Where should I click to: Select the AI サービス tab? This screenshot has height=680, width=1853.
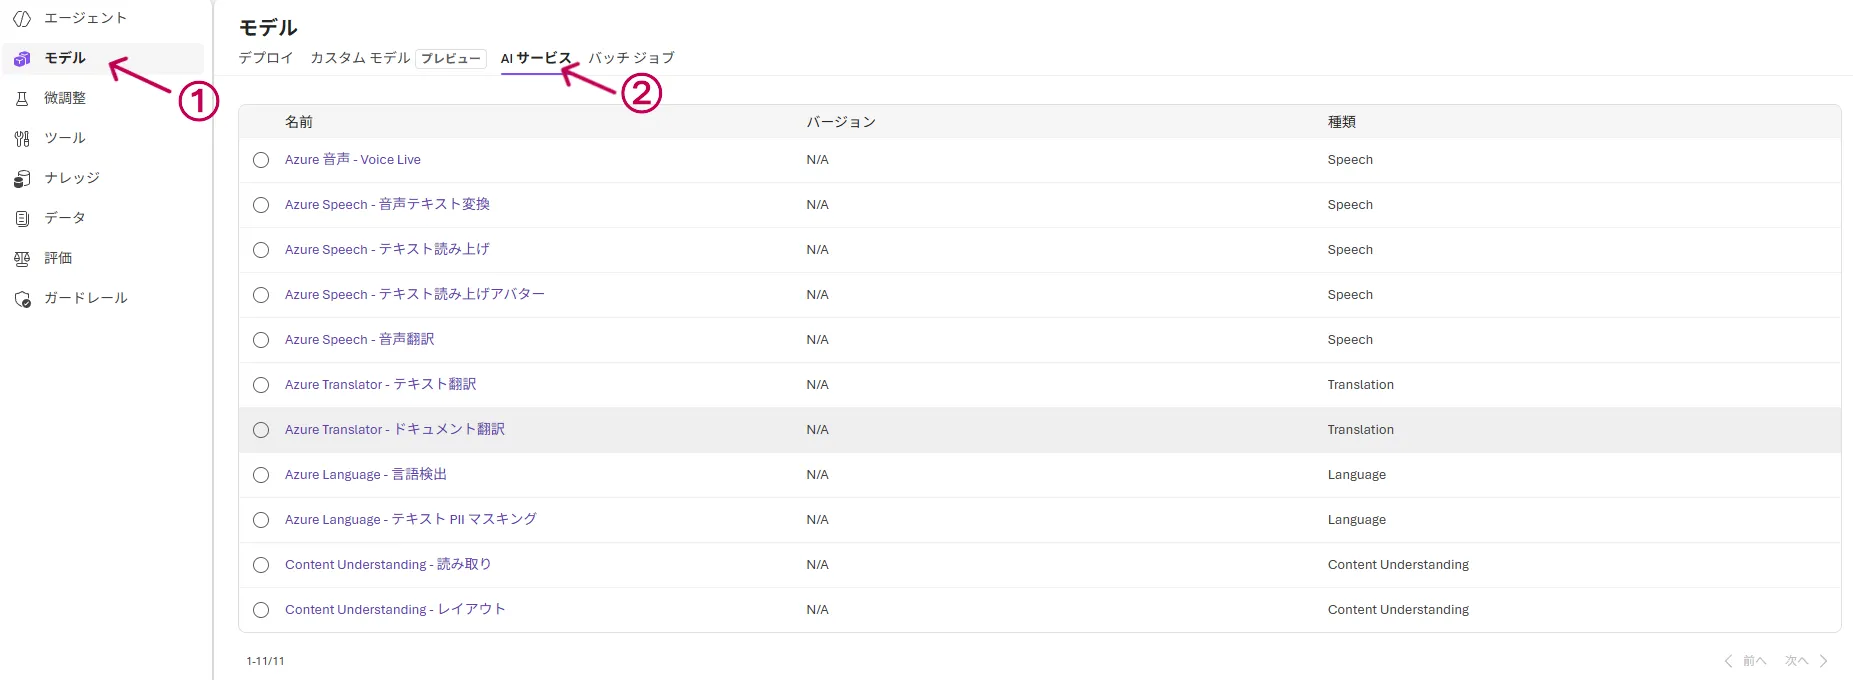coord(536,58)
